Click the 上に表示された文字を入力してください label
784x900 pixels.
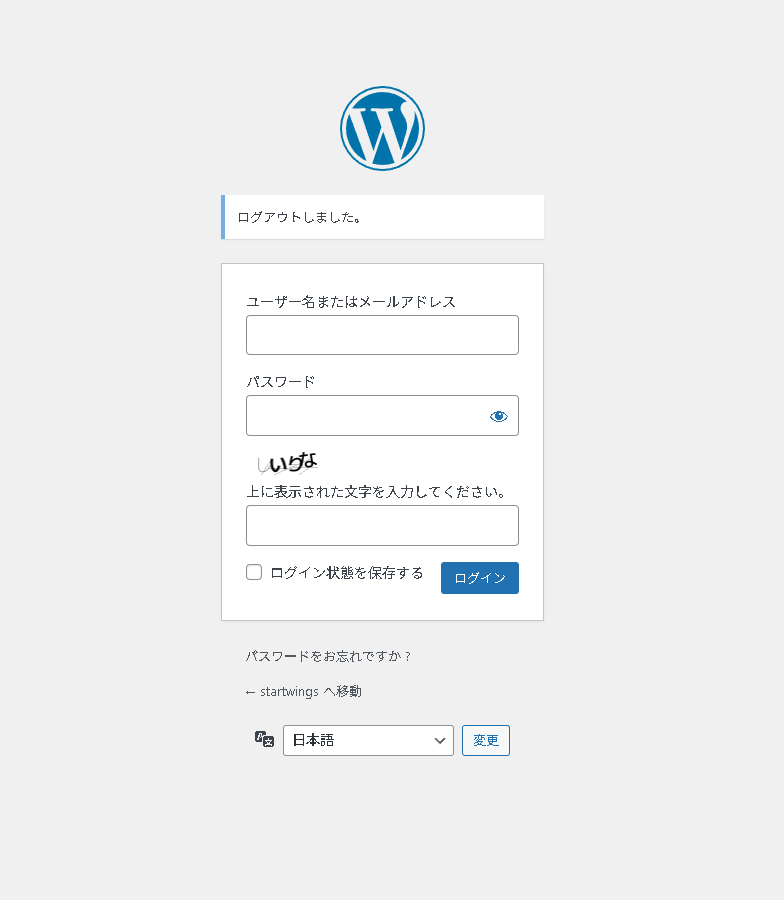(377, 492)
